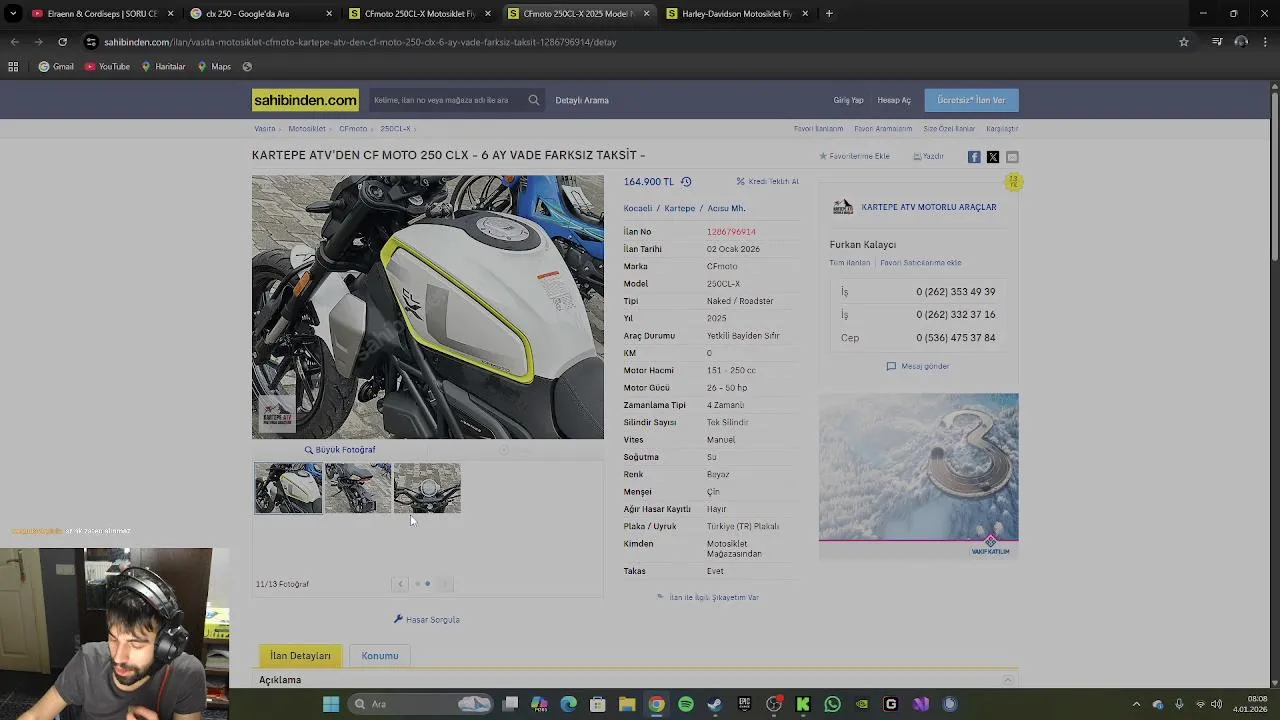
Task: Open a new browser tab
Action: click(x=829, y=14)
